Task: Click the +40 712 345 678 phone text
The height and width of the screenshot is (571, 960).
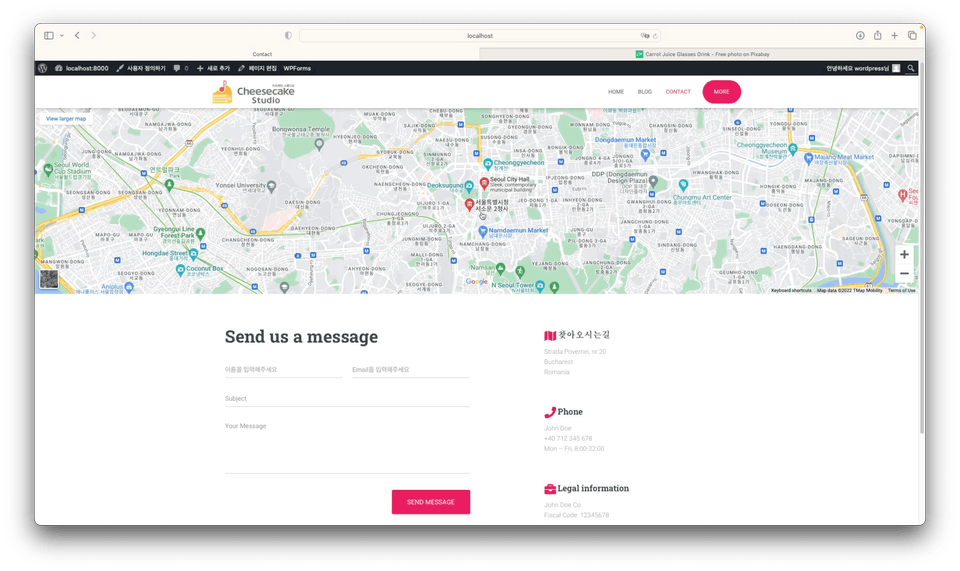Action: 568,438
